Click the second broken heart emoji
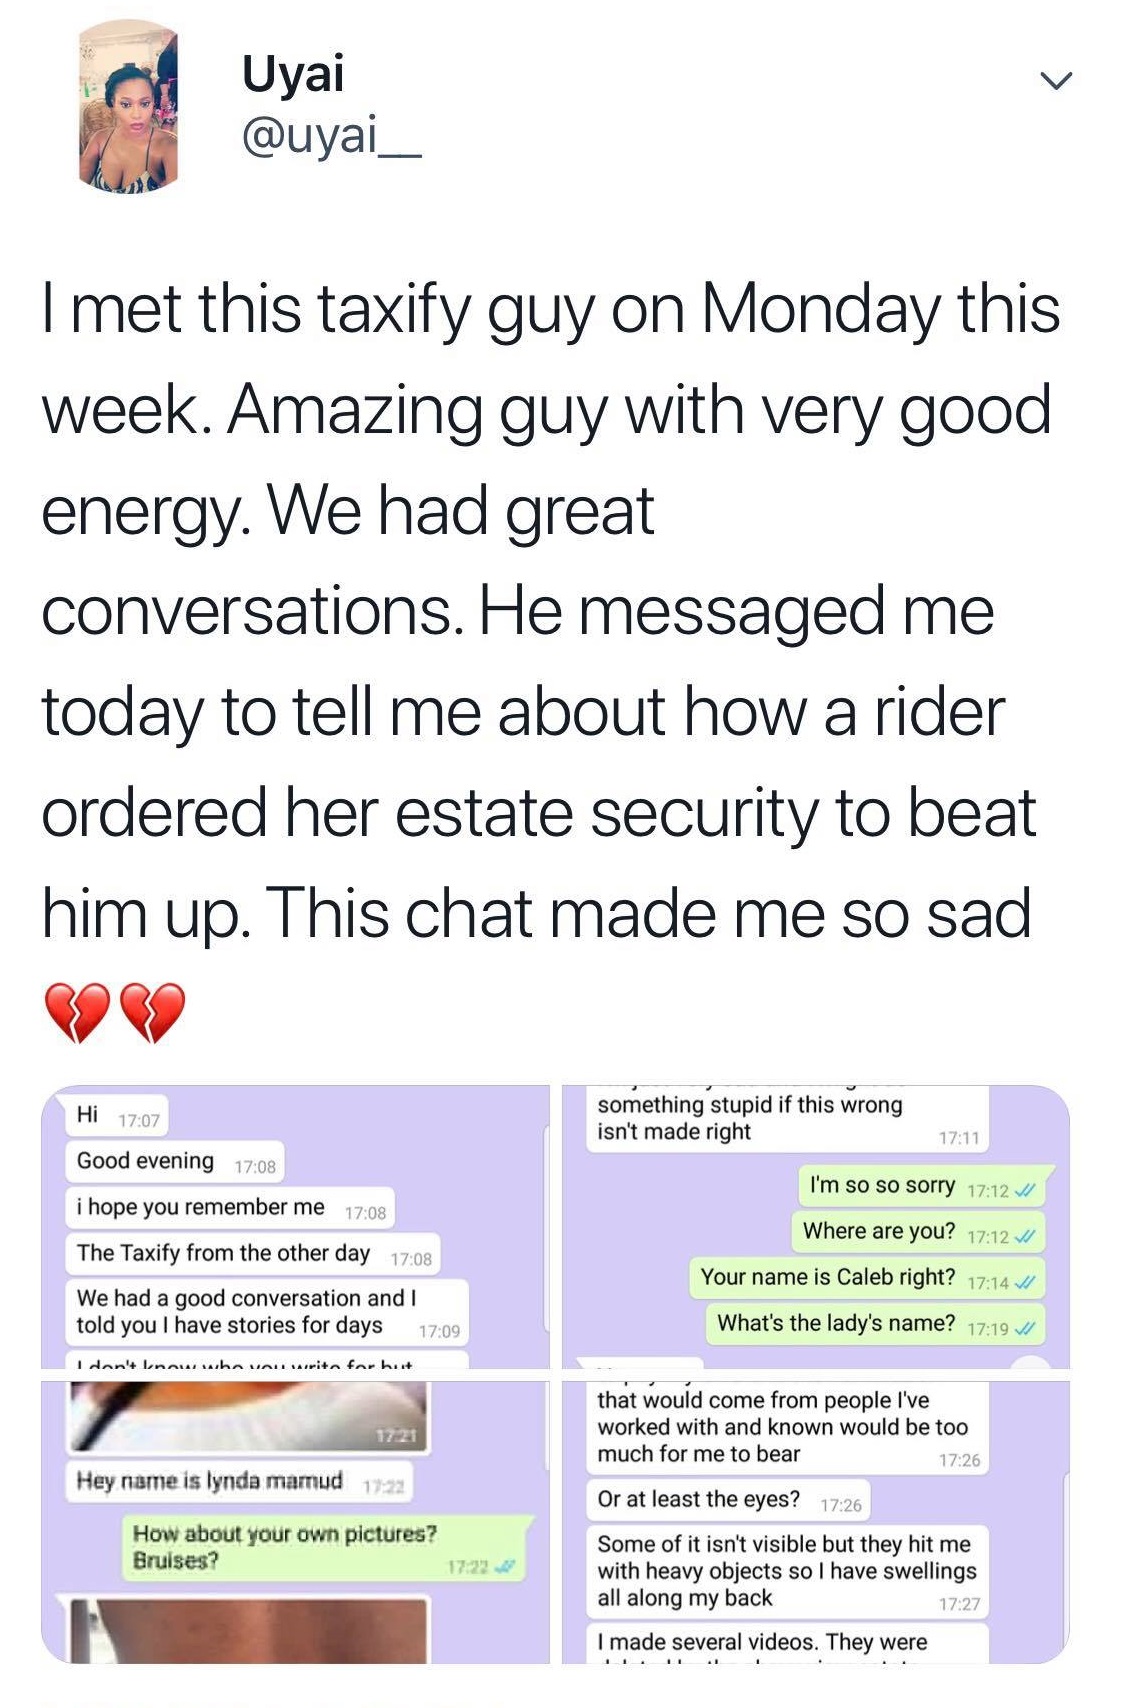The image size is (1124, 1708). click(x=153, y=1012)
